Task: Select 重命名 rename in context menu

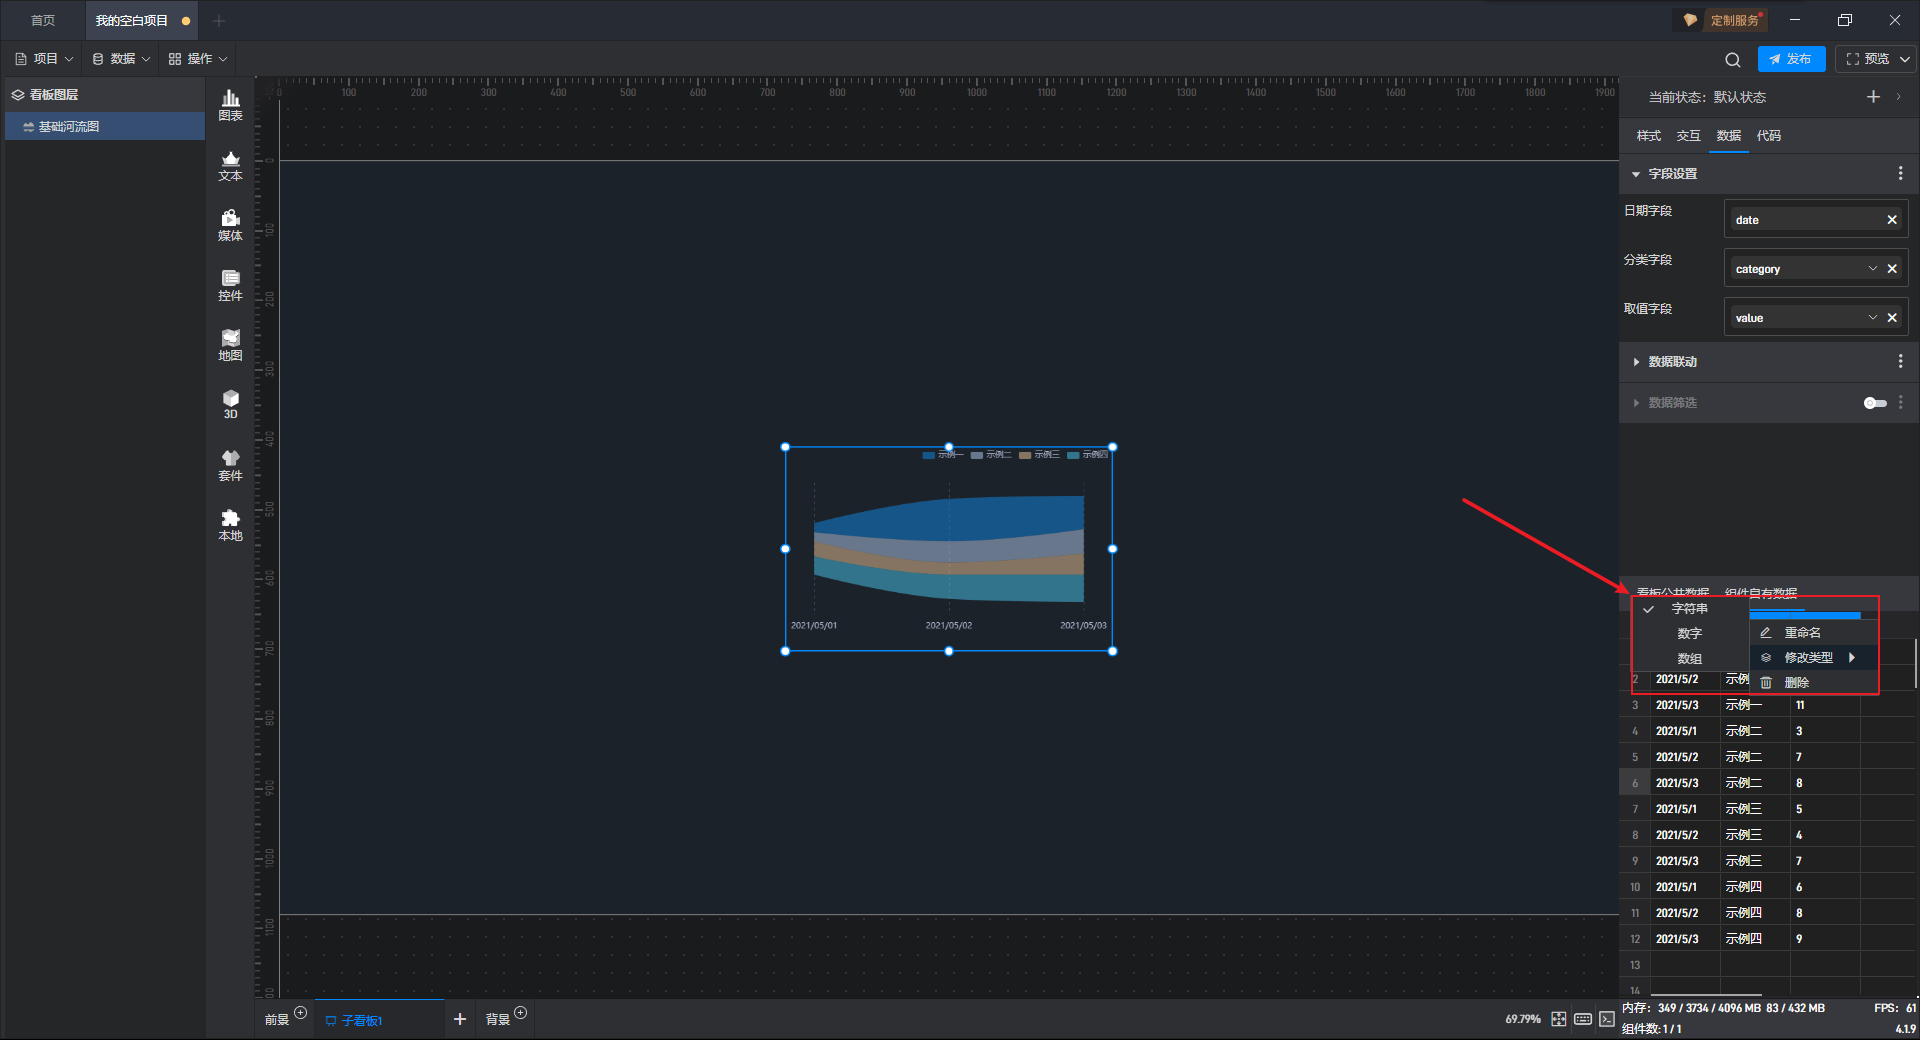Action: point(1813,633)
